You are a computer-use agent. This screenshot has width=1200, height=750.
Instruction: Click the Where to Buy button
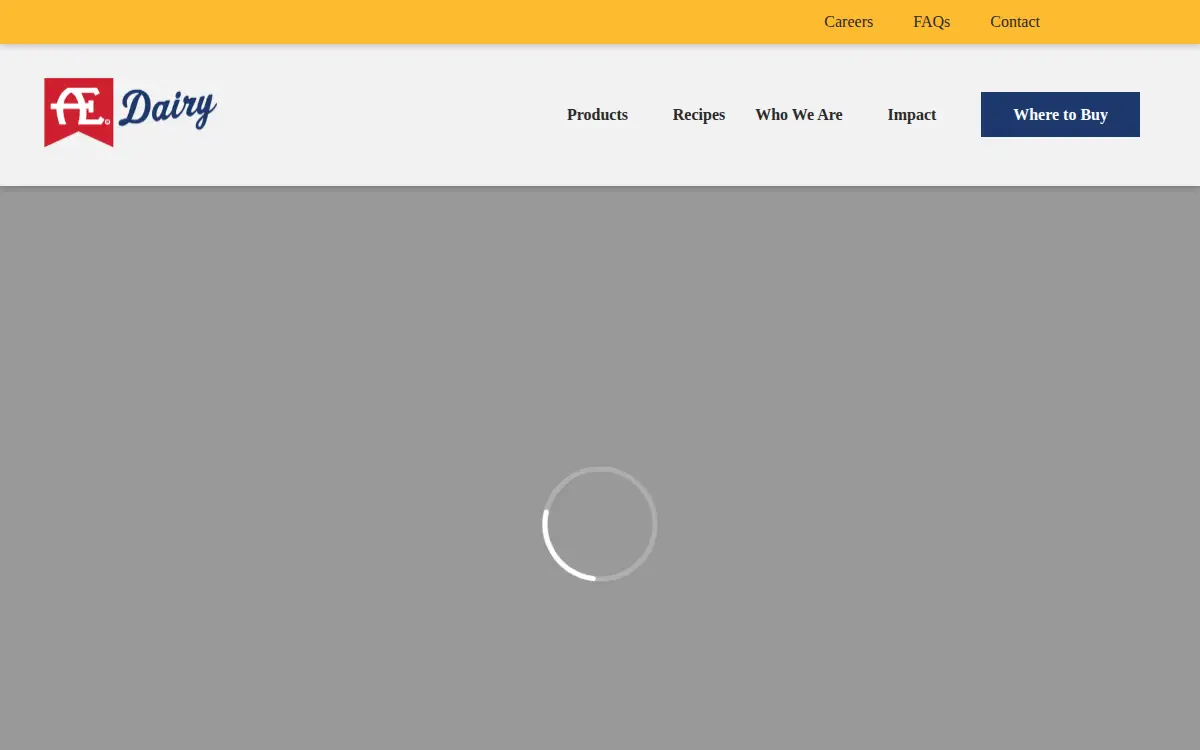pos(1060,115)
